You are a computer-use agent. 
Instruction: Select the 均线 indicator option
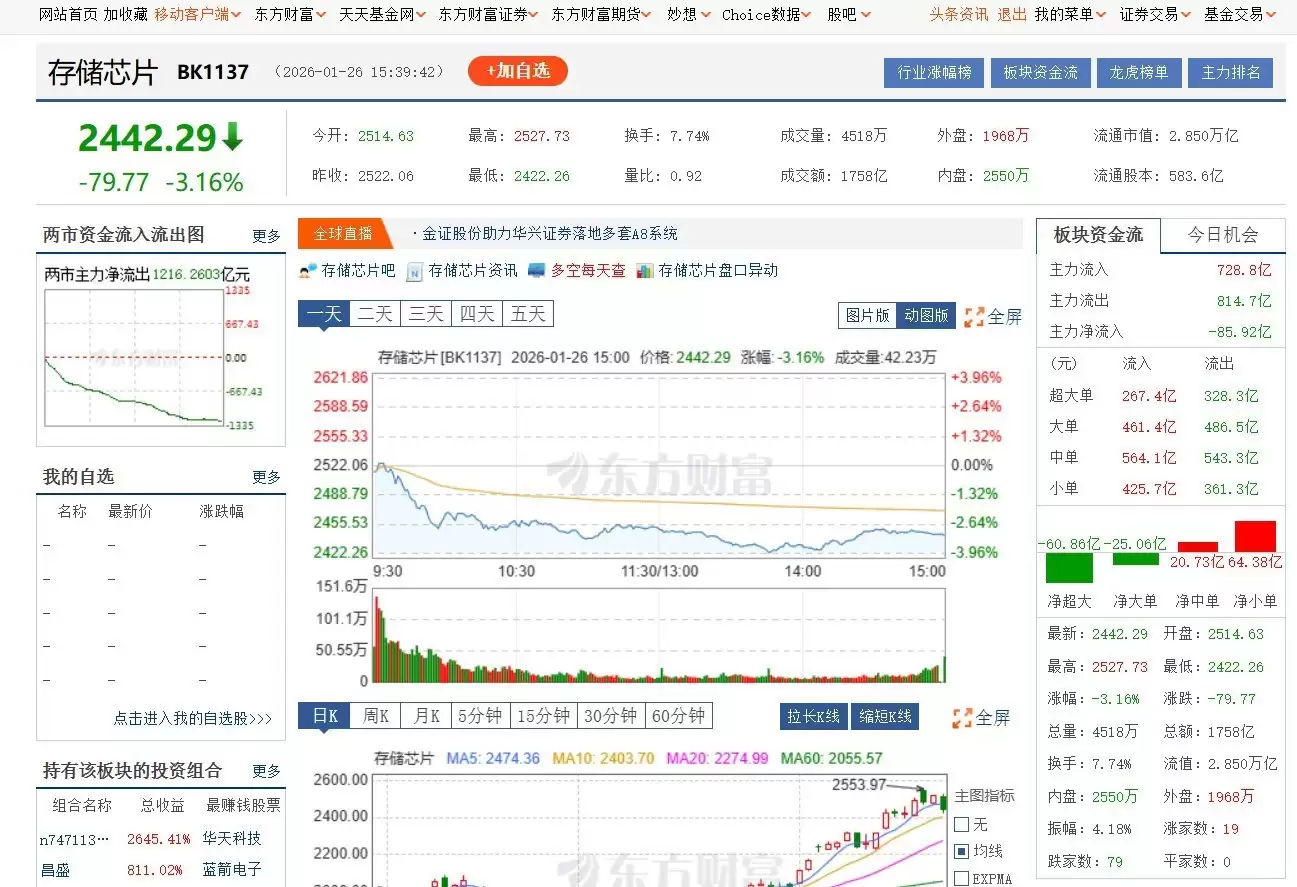[962, 852]
